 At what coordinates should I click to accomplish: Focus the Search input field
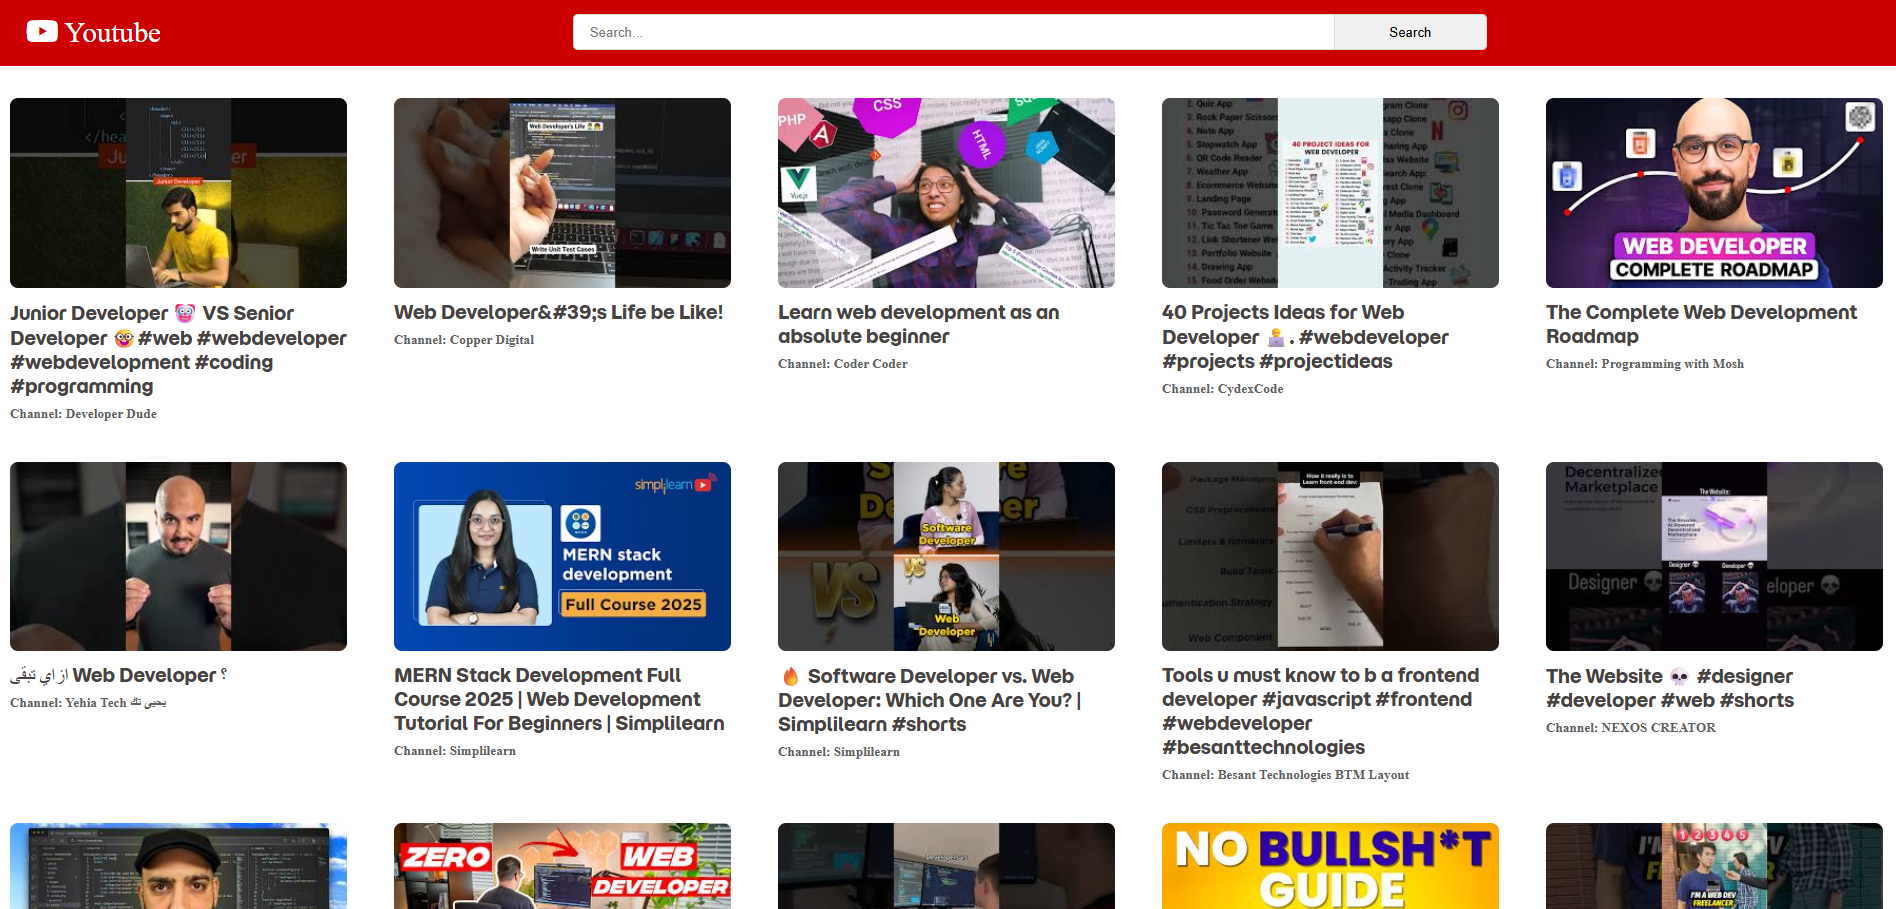pos(952,32)
